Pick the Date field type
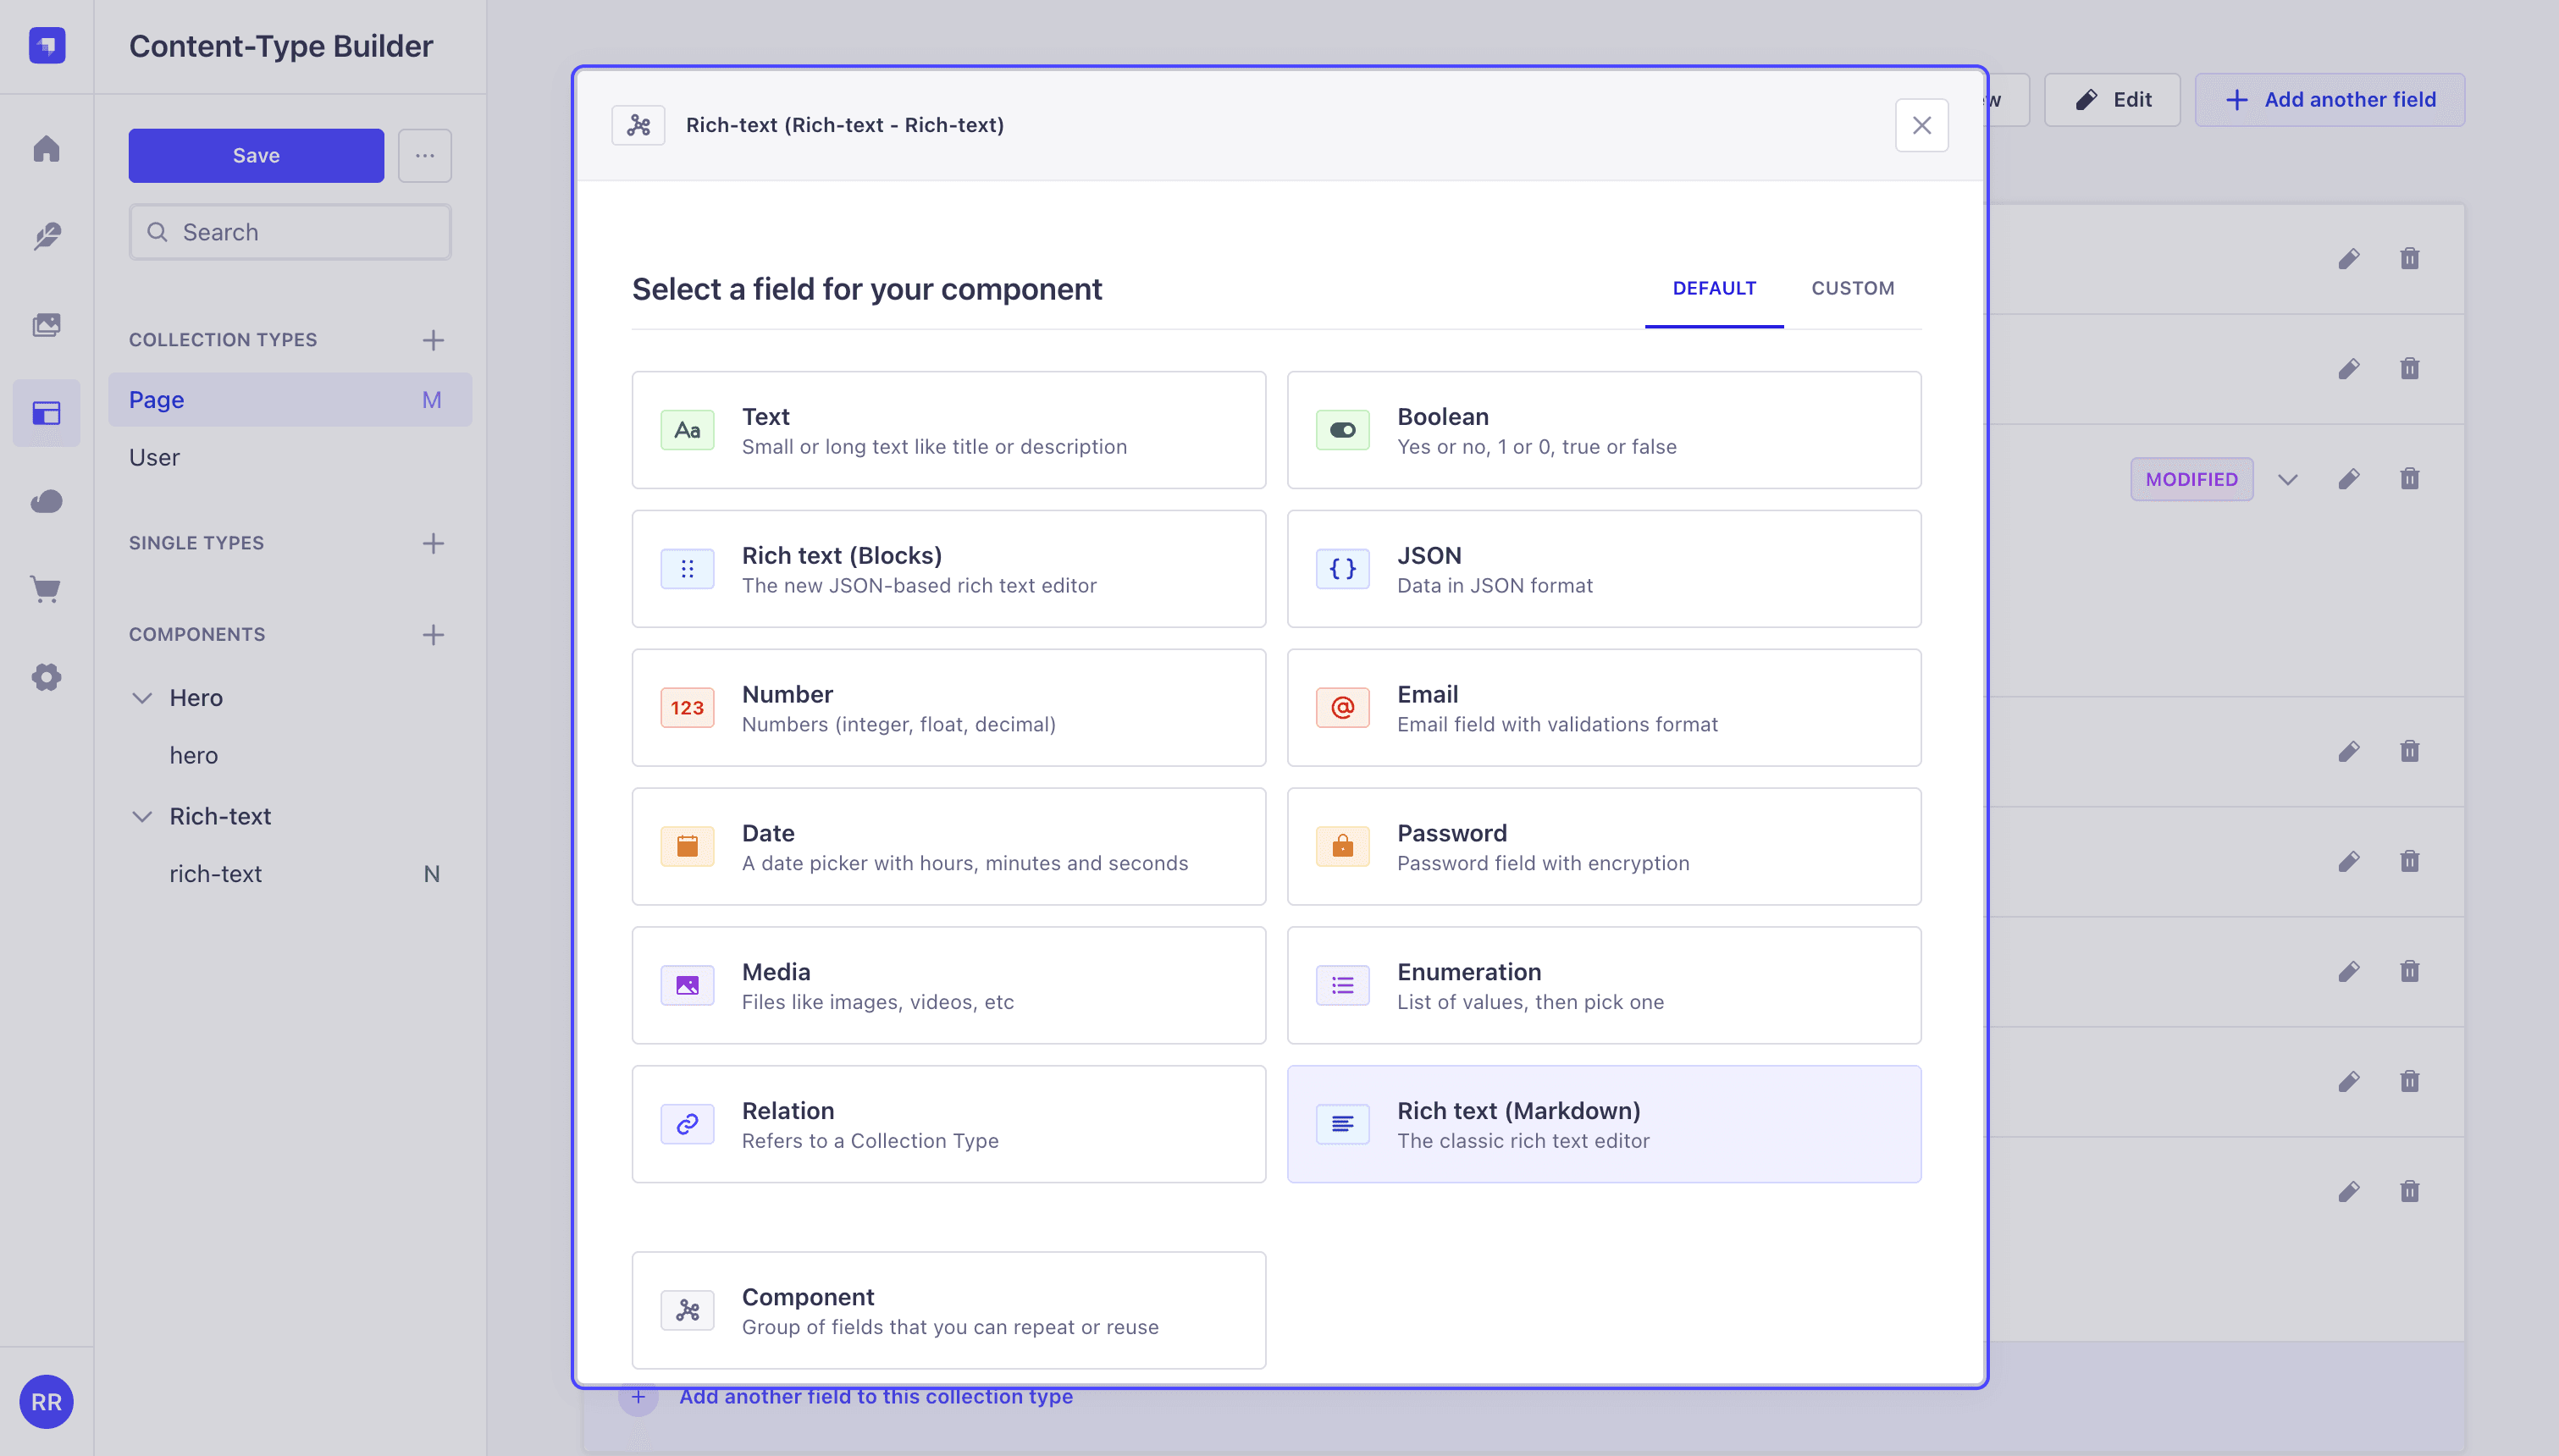This screenshot has height=1456, width=2559. (949, 847)
